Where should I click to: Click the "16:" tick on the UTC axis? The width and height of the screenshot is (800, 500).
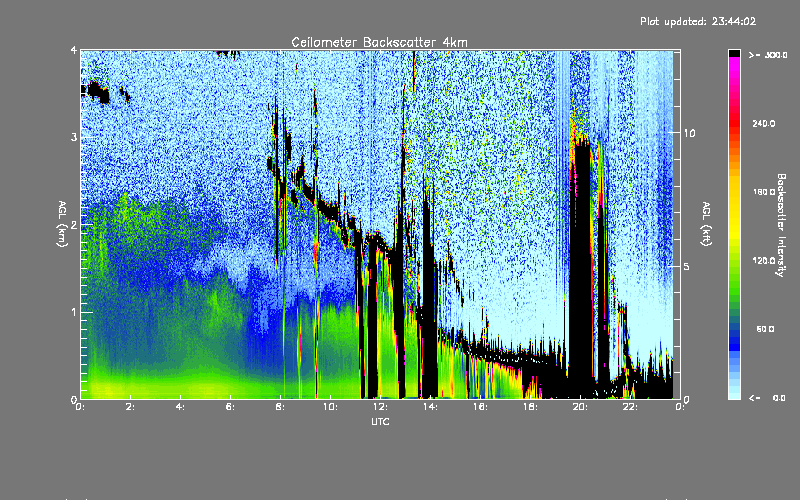point(480,407)
